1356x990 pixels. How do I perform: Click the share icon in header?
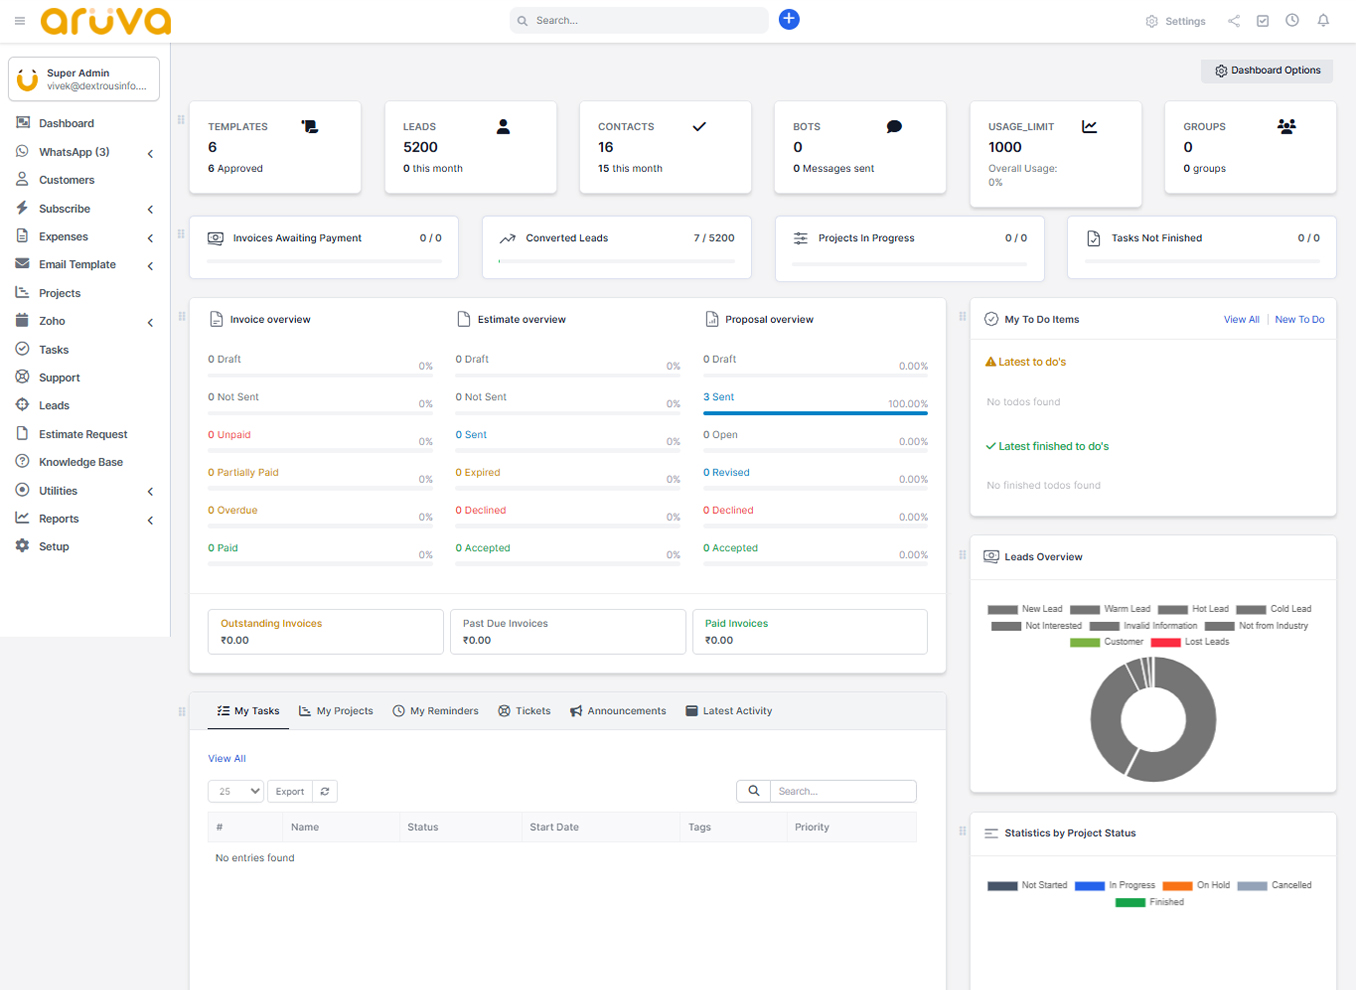[1234, 21]
